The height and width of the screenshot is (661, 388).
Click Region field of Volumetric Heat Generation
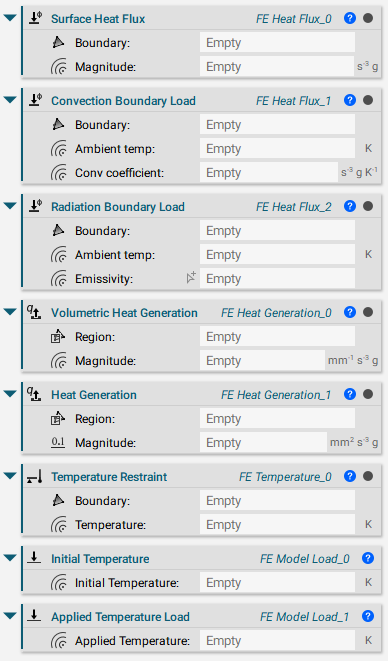277,337
